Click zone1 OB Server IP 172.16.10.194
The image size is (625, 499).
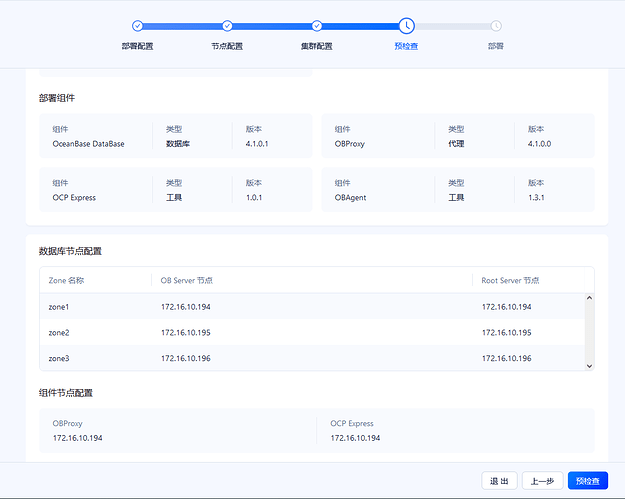(x=186, y=307)
